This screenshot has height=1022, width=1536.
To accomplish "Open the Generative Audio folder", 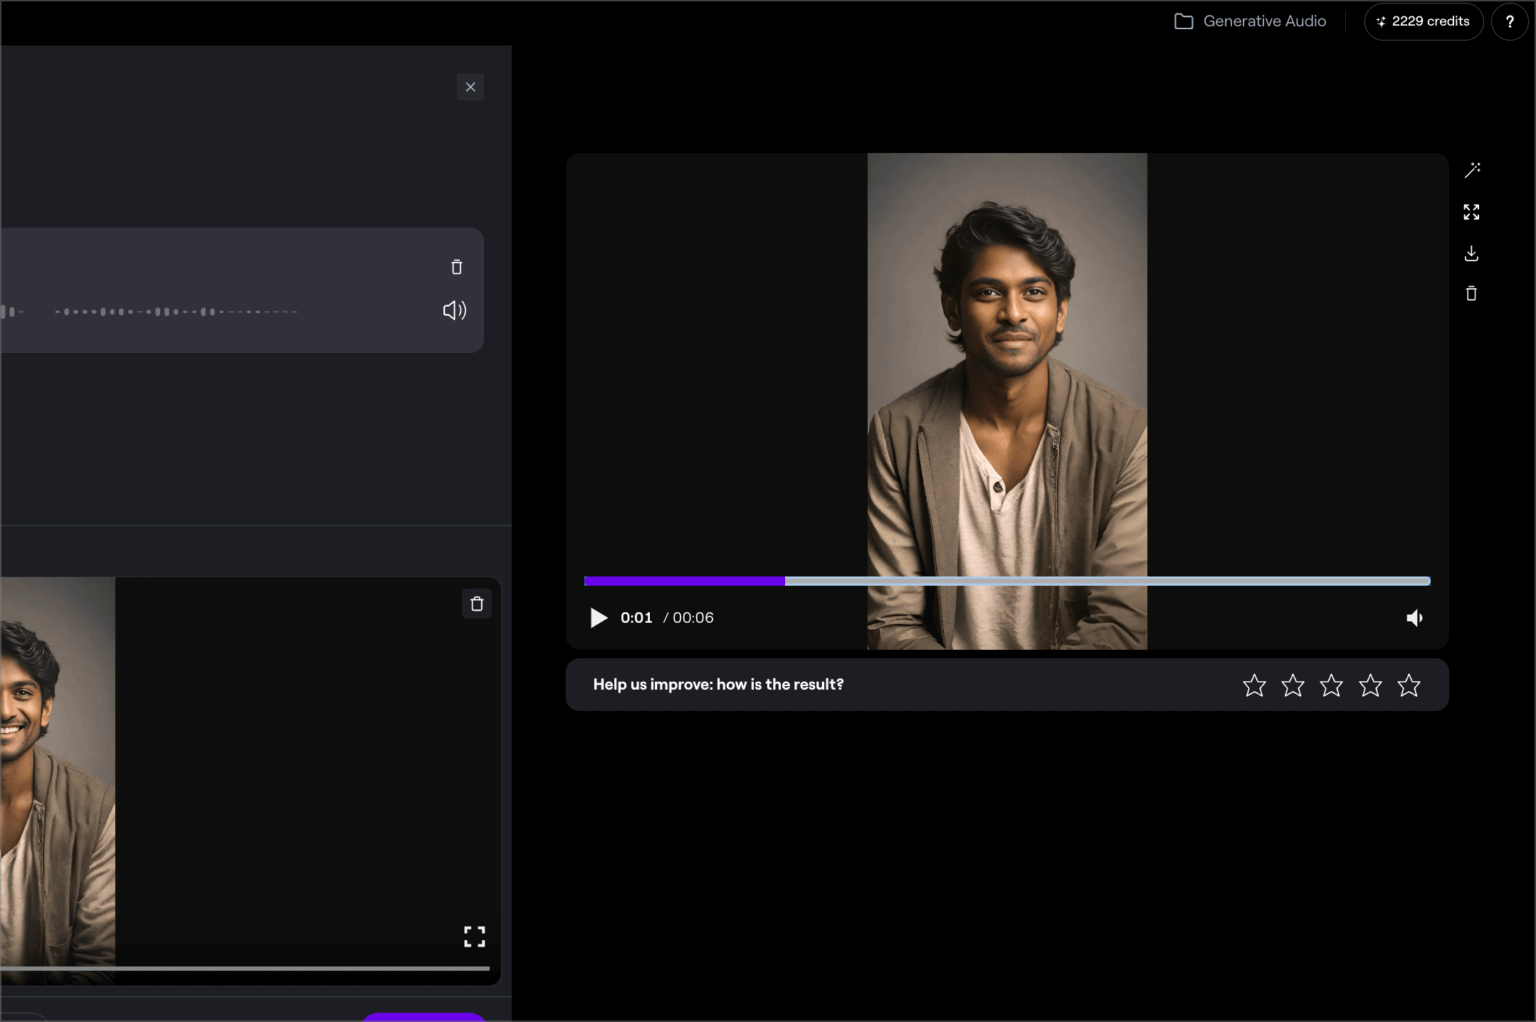I will click(x=1250, y=21).
